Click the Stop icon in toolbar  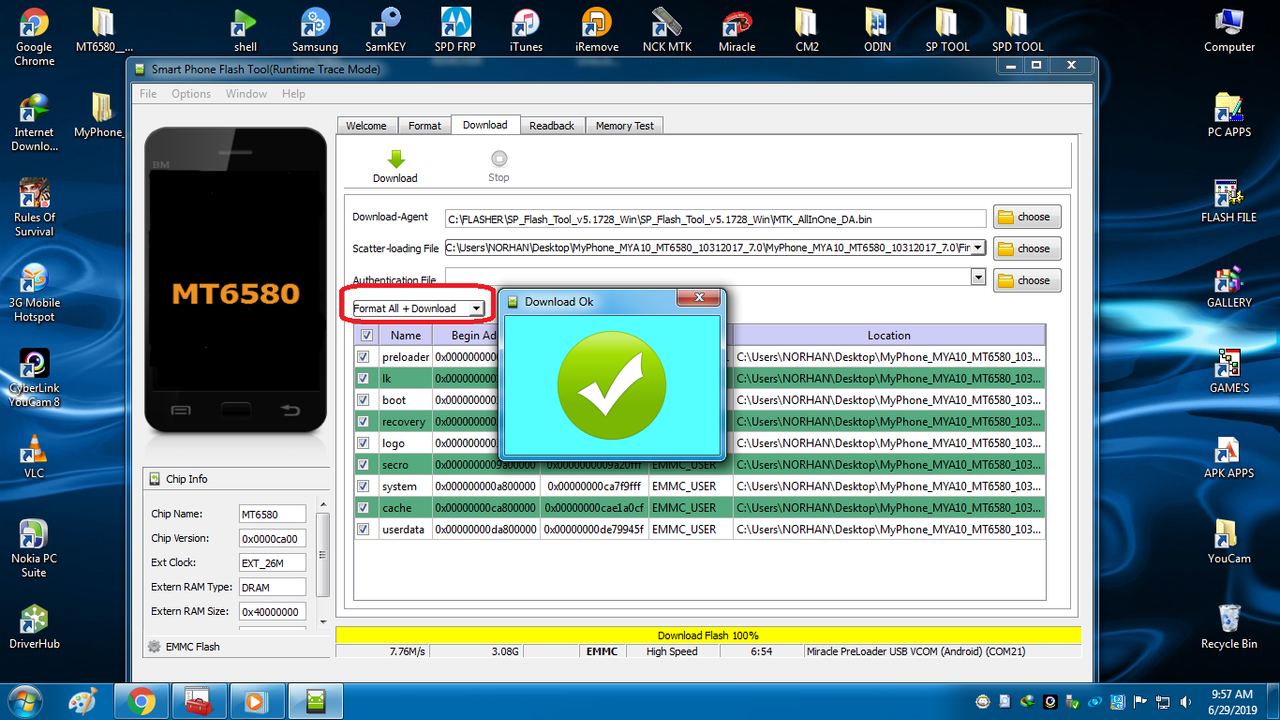point(499,158)
